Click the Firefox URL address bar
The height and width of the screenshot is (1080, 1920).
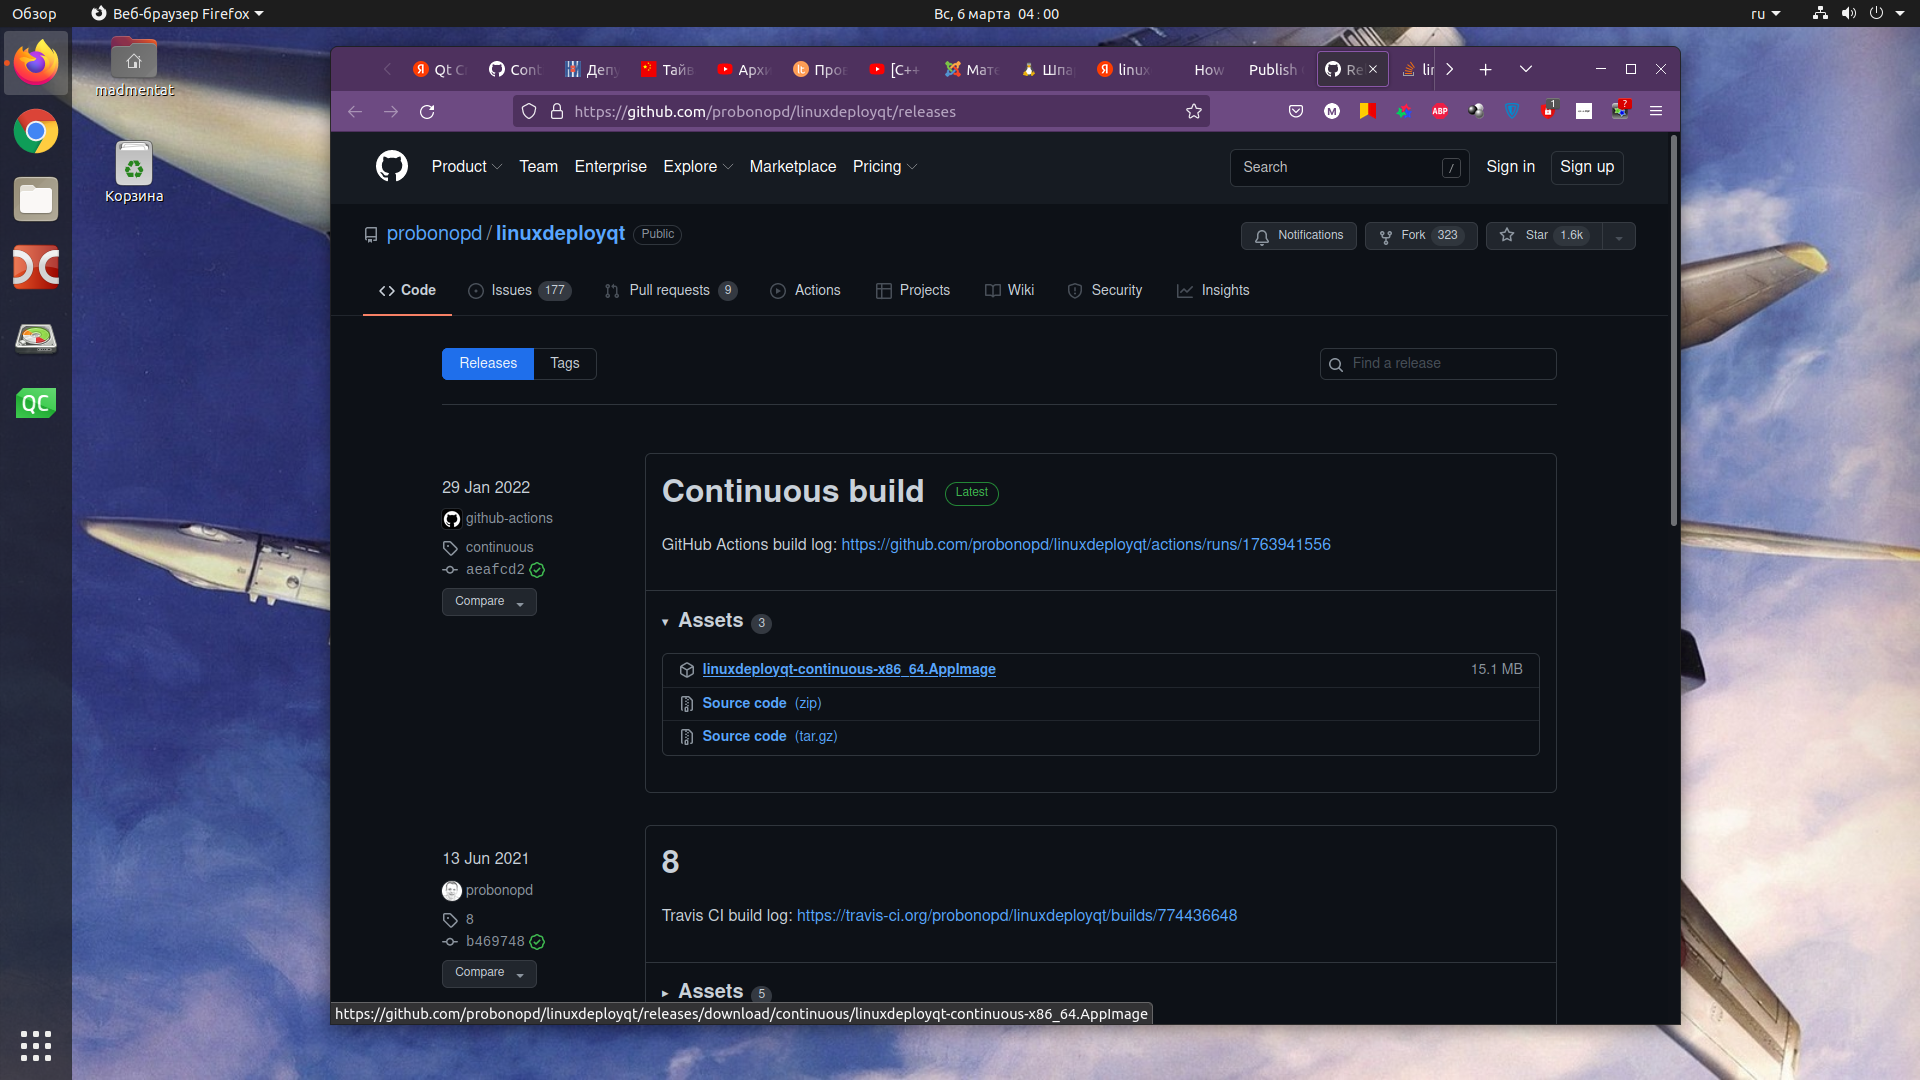(860, 111)
